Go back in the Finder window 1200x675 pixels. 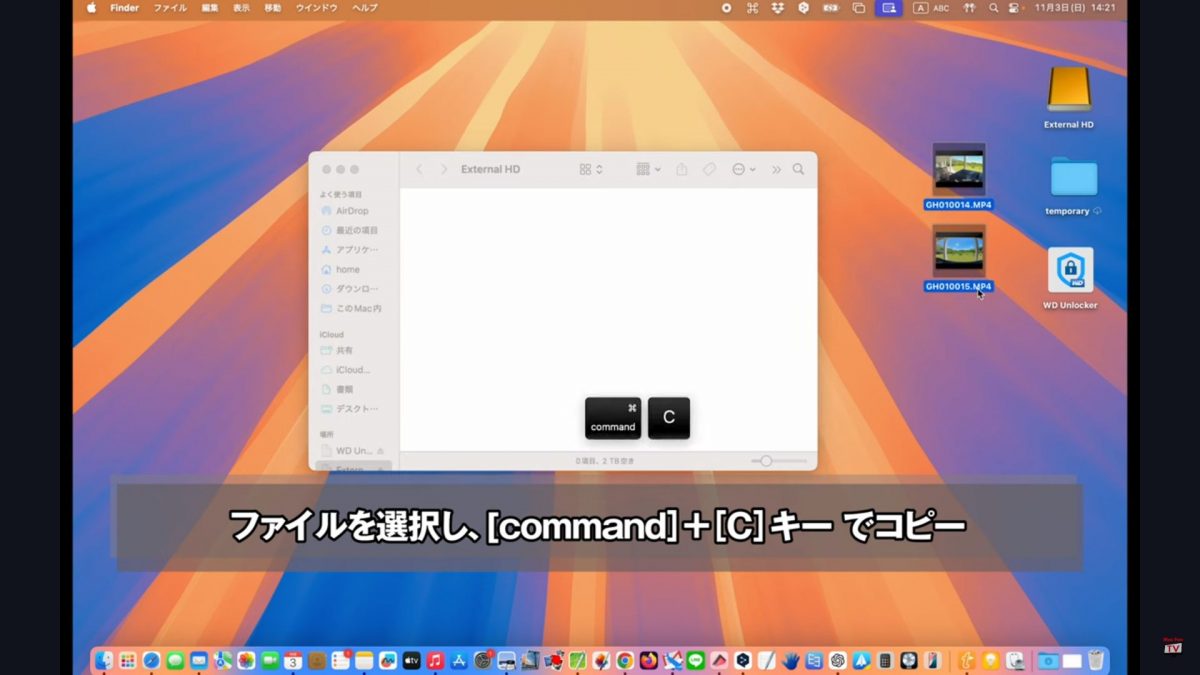click(419, 170)
